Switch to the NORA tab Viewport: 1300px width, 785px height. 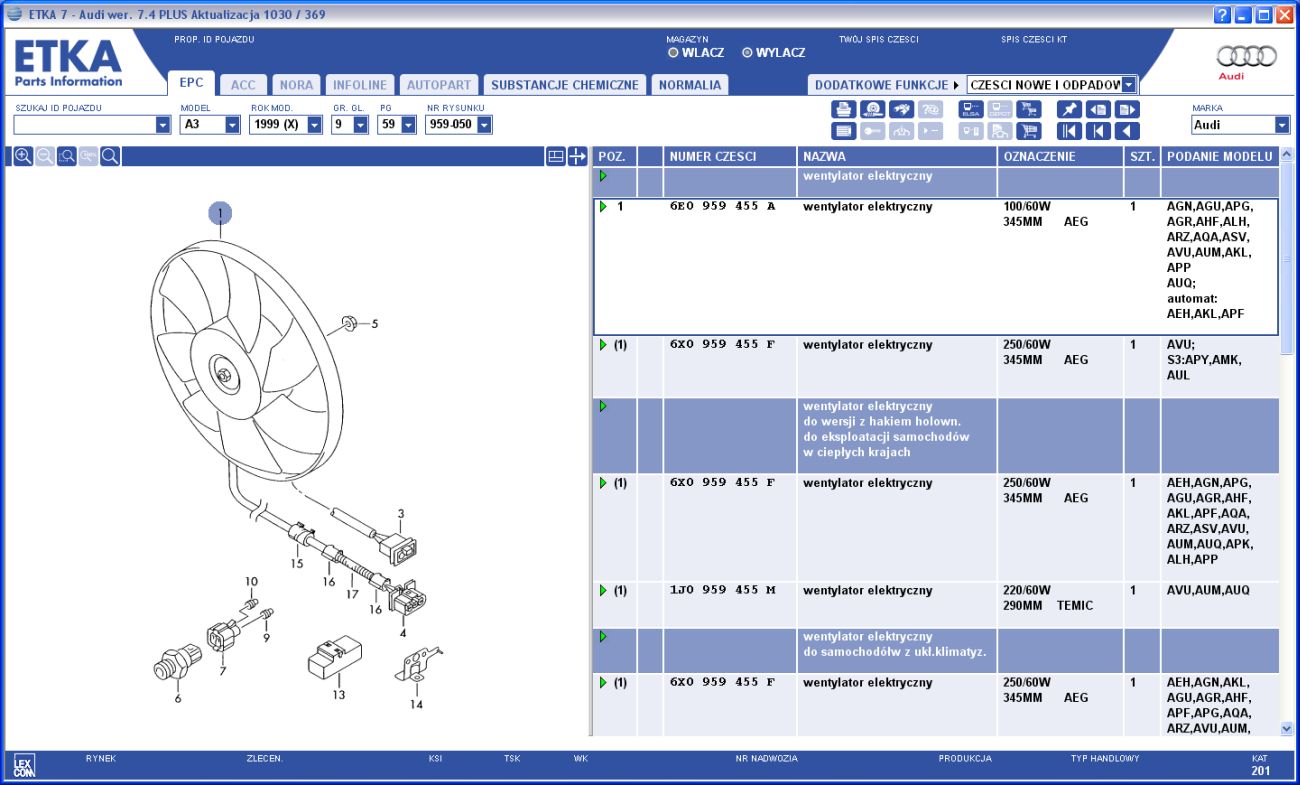point(296,85)
